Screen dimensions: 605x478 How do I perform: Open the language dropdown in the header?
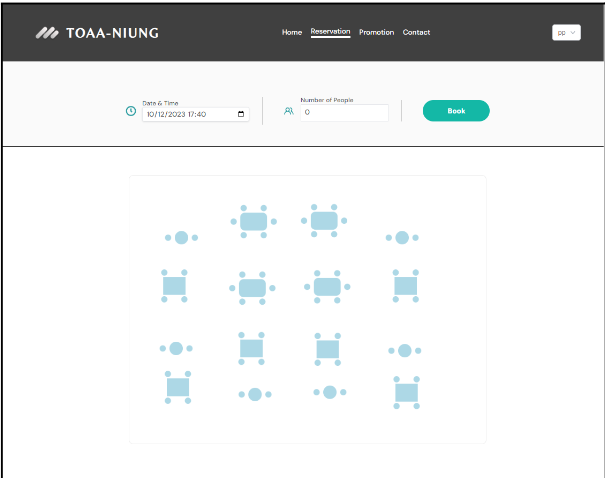566,33
